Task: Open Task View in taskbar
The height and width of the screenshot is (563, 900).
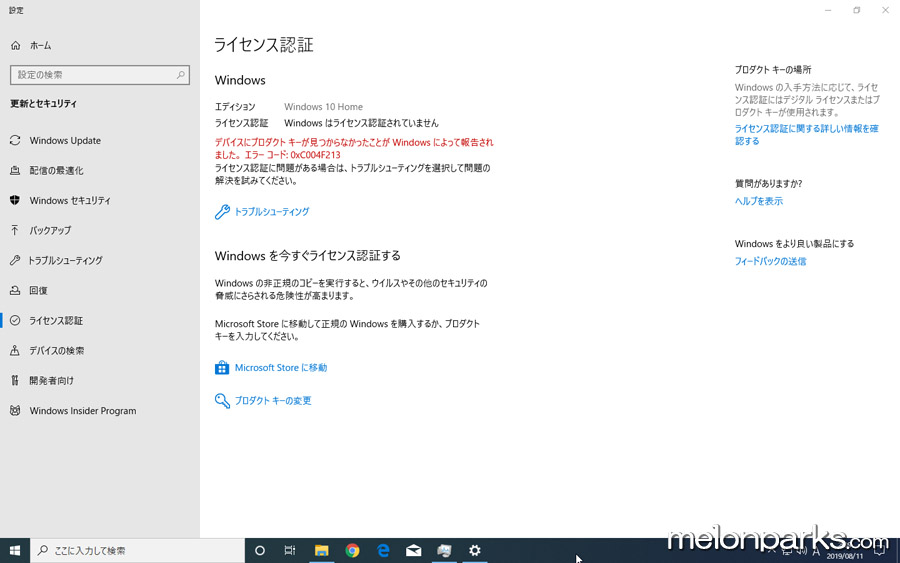Action: pyautogui.click(x=290, y=551)
